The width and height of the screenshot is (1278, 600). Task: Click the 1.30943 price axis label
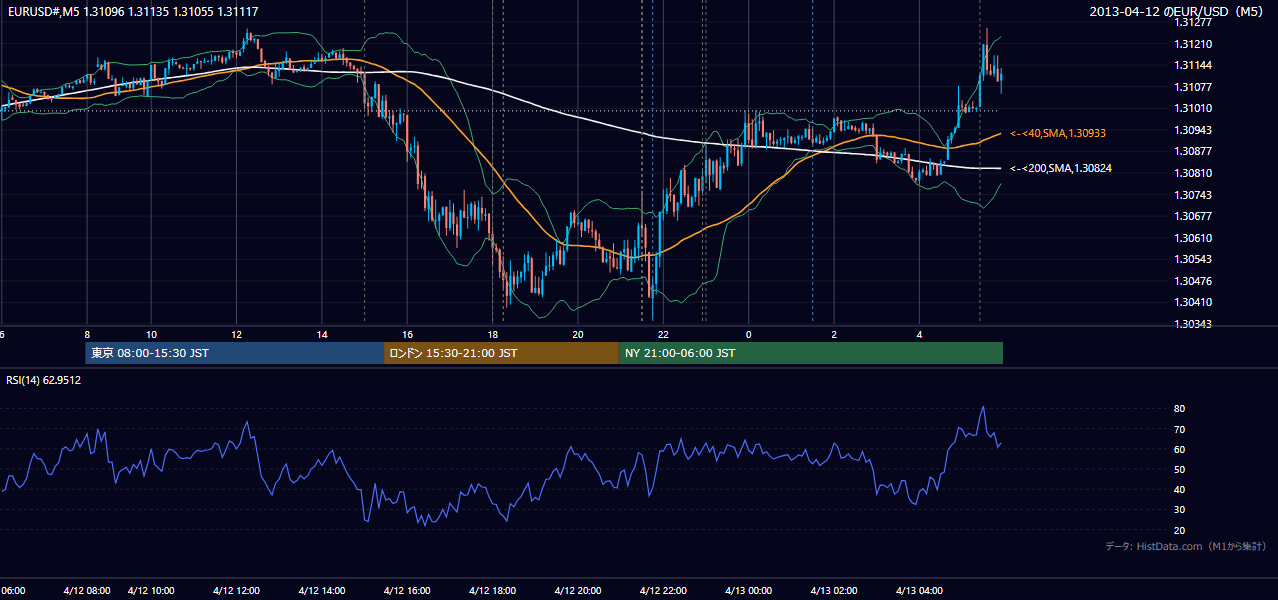pyautogui.click(x=1194, y=130)
